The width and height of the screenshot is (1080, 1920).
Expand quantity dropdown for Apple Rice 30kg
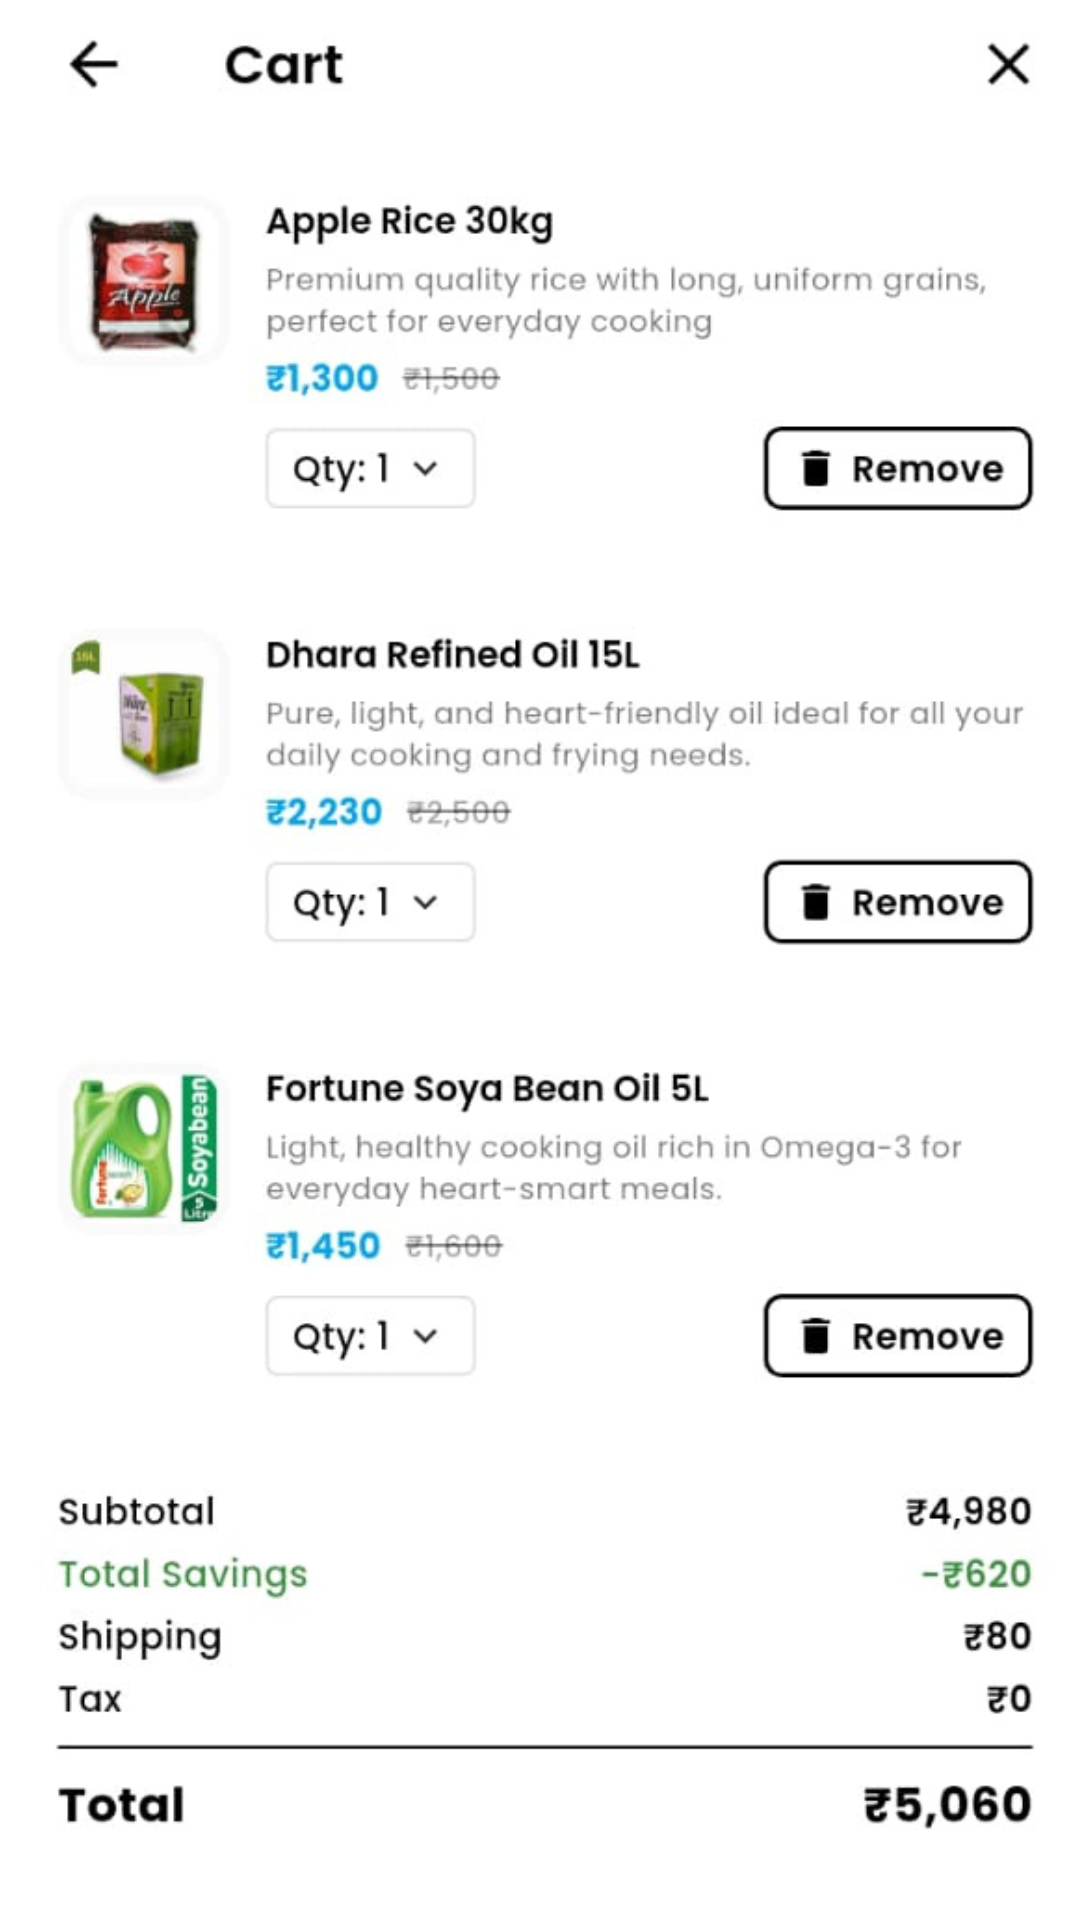pos(370,468)
